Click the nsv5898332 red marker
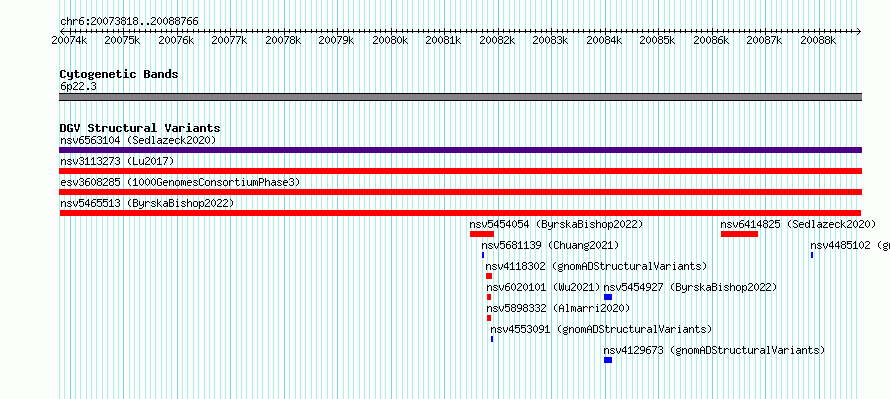Image resolution: width=890 pixels, height=399 pixels. coord(489,318)
